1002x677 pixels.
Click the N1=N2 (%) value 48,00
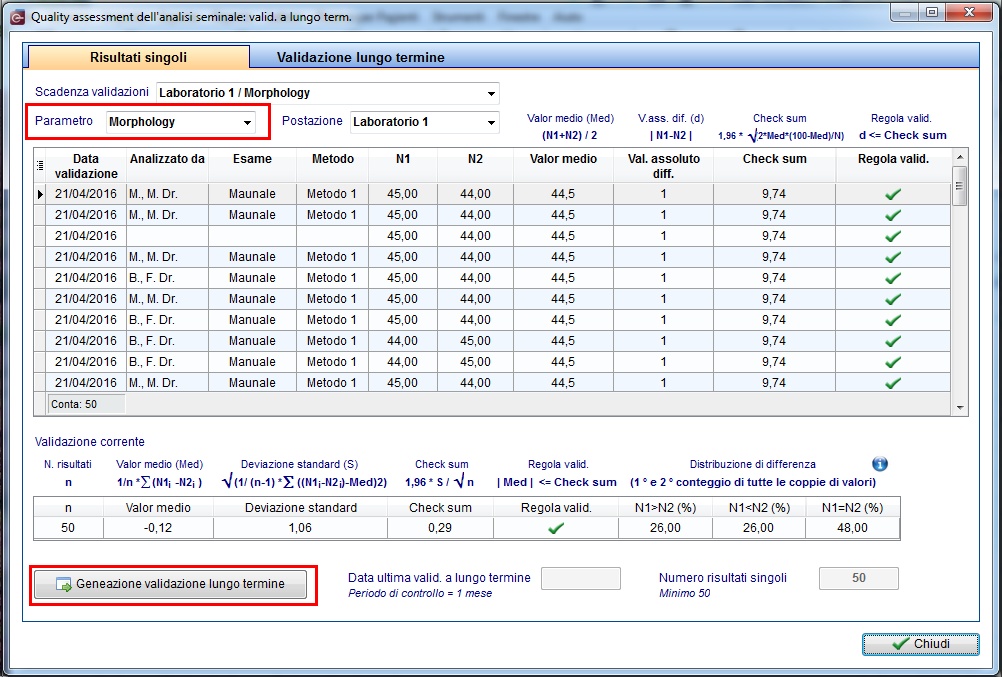852,528
